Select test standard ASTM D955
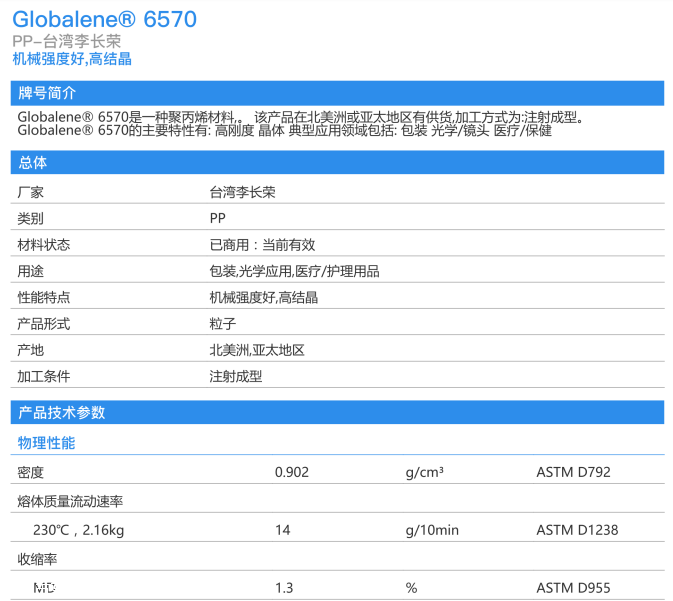This screenshot has width=673, height=601. (x=573, y=588)
